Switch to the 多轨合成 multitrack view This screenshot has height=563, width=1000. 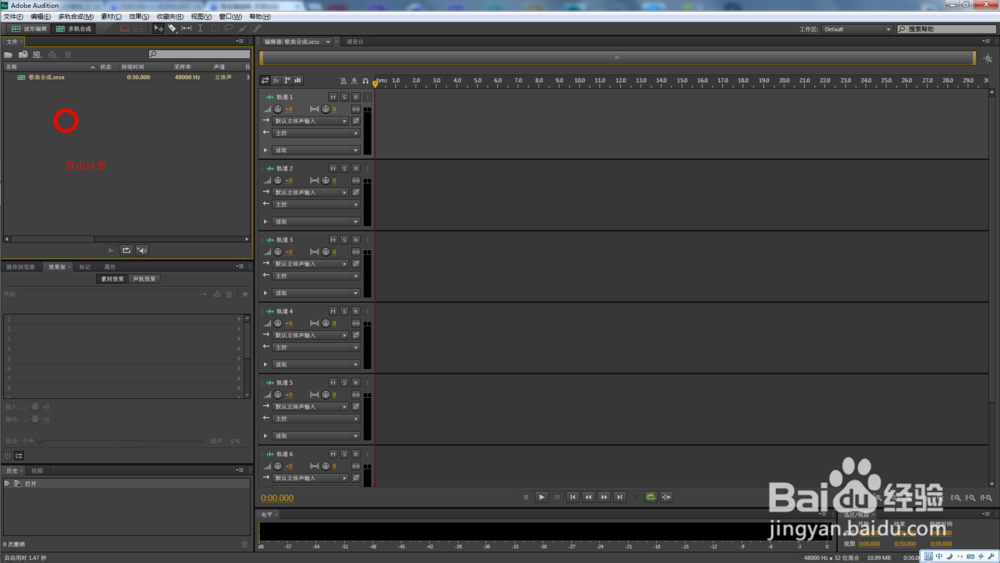pos(73,29)
